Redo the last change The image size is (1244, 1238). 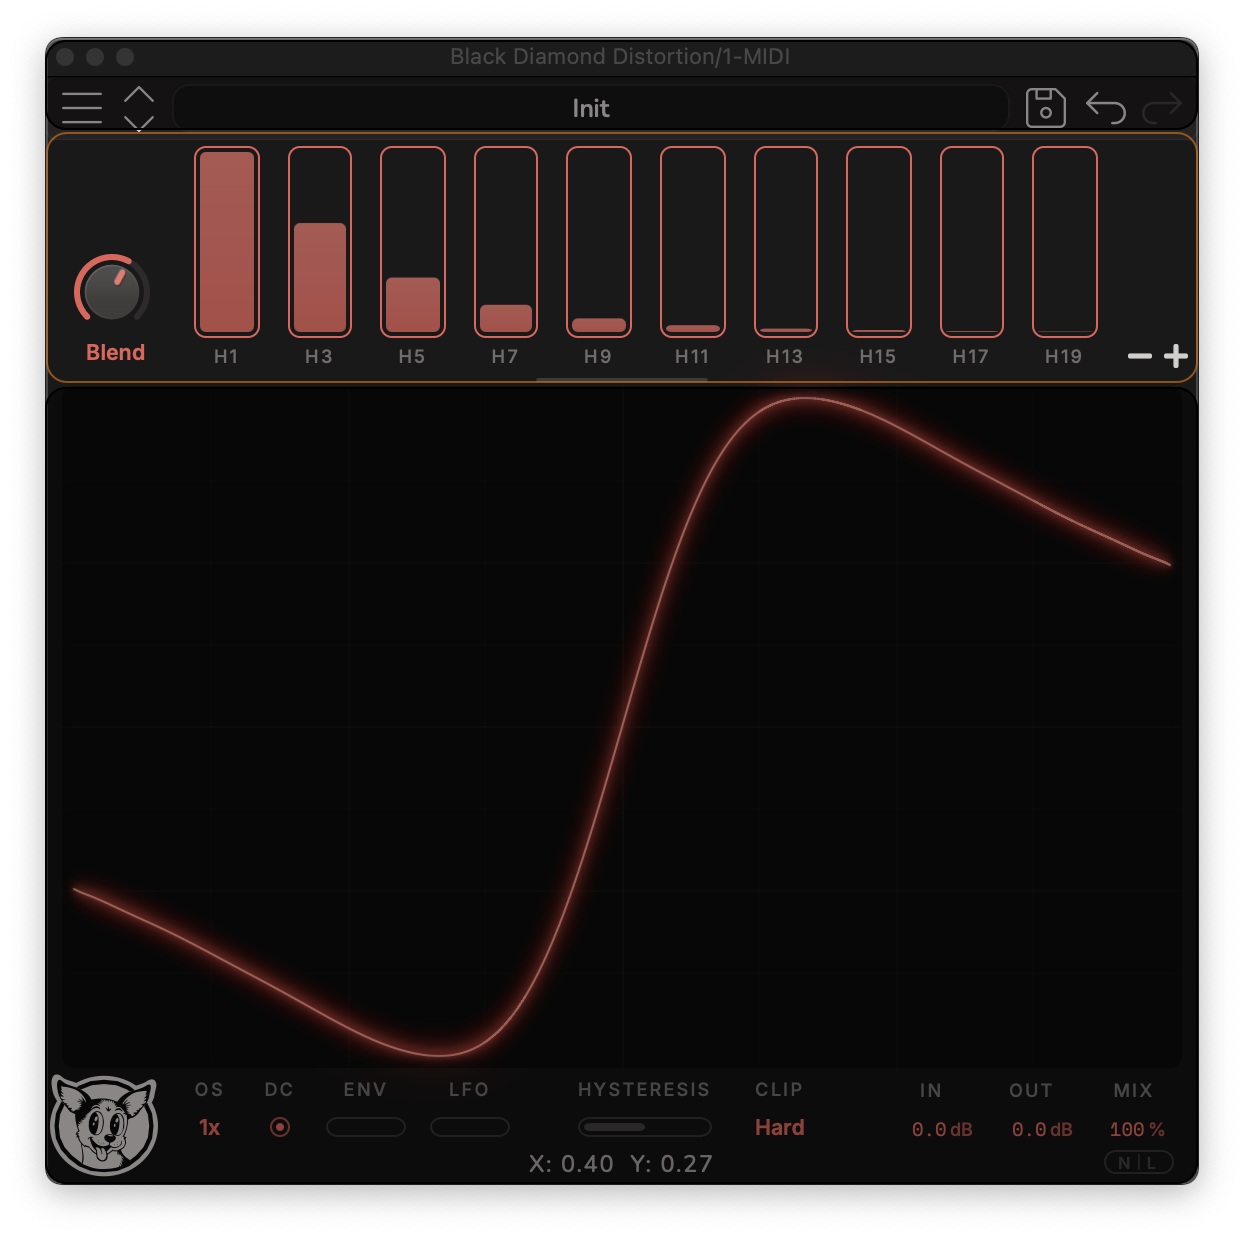pyautogui.click(x=1162, y=108)
